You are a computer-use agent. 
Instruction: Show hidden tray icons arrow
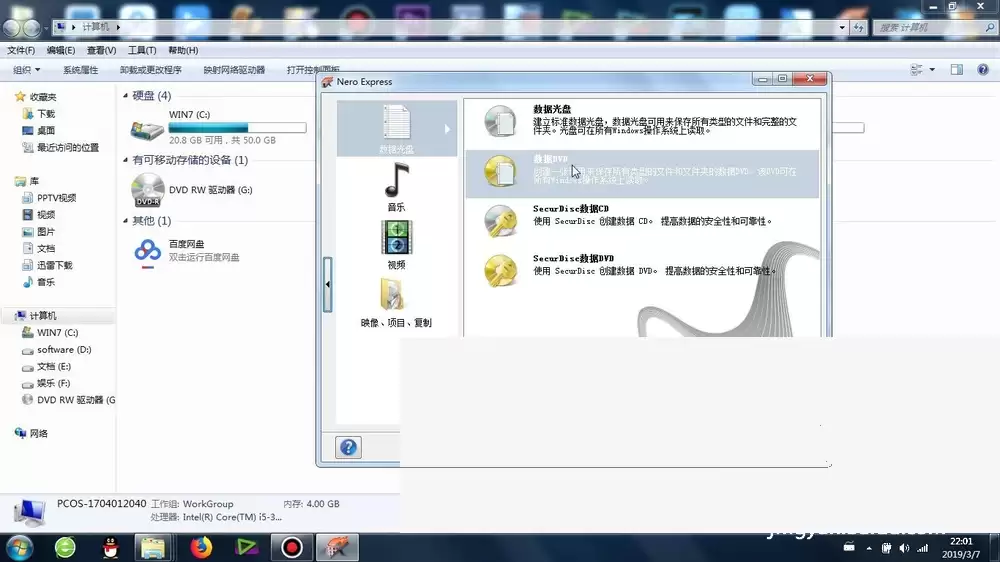point(869,548)
